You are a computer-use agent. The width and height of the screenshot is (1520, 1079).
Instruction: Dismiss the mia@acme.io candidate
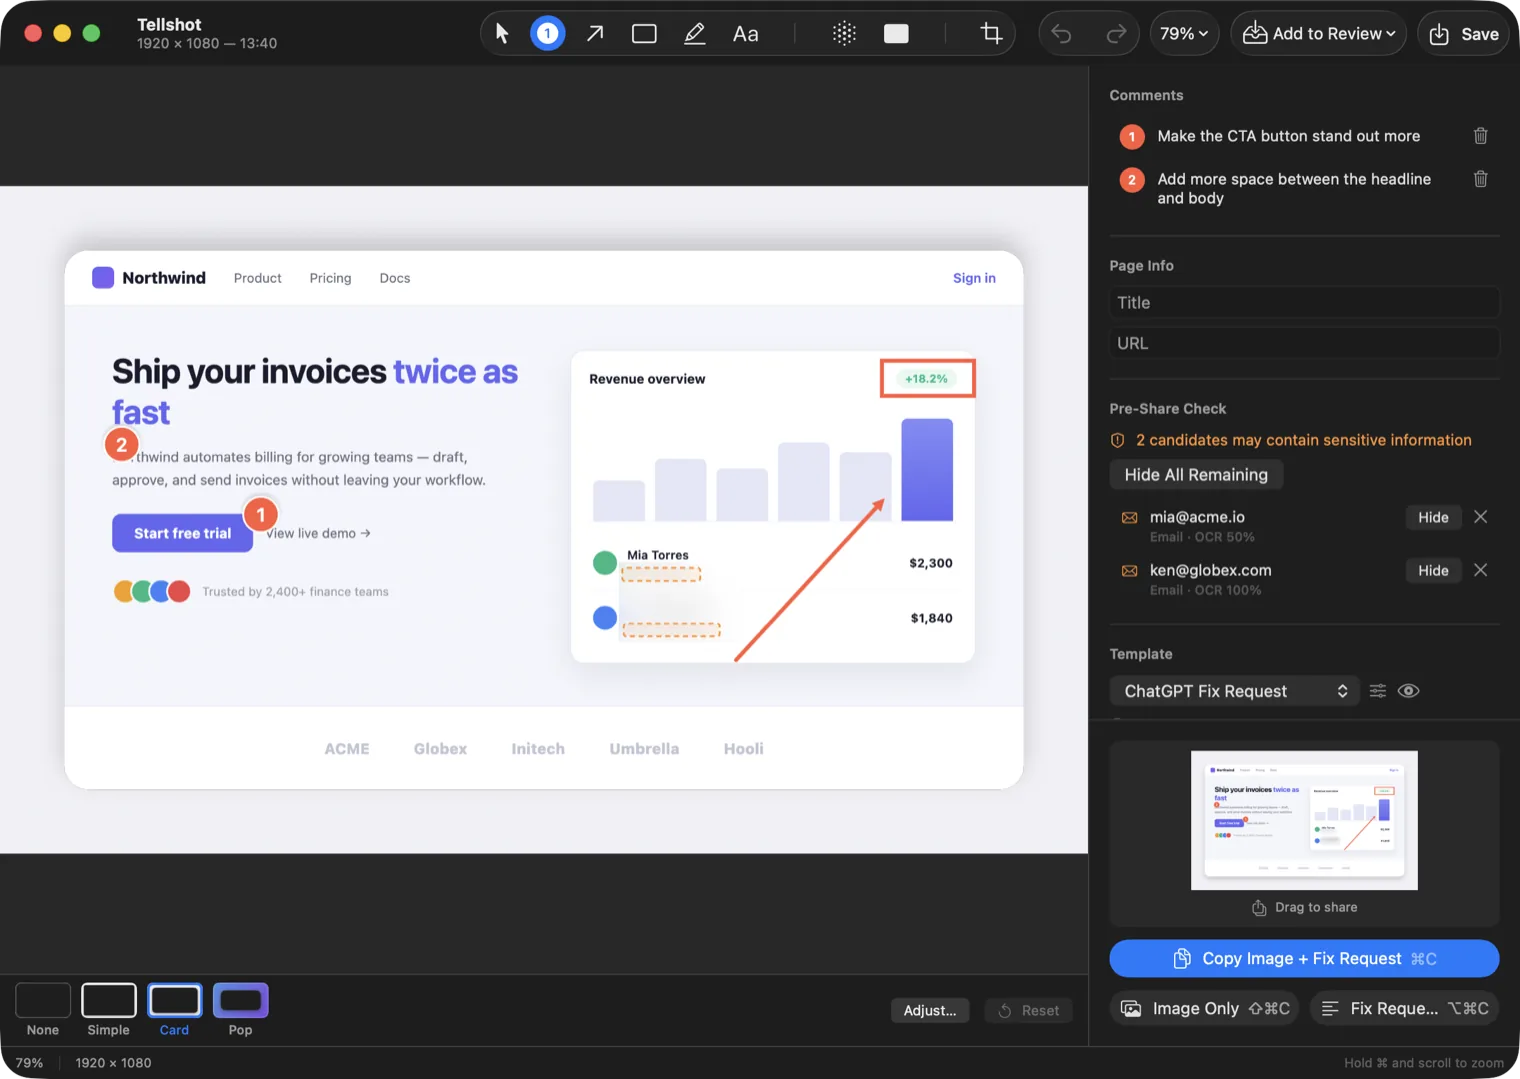[1481, 517]
